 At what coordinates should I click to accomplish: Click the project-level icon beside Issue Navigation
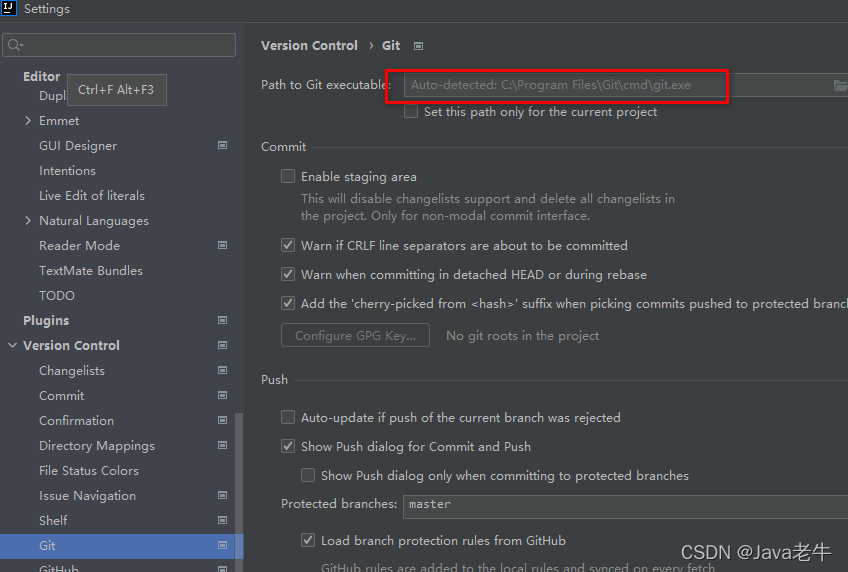point(222,495)
